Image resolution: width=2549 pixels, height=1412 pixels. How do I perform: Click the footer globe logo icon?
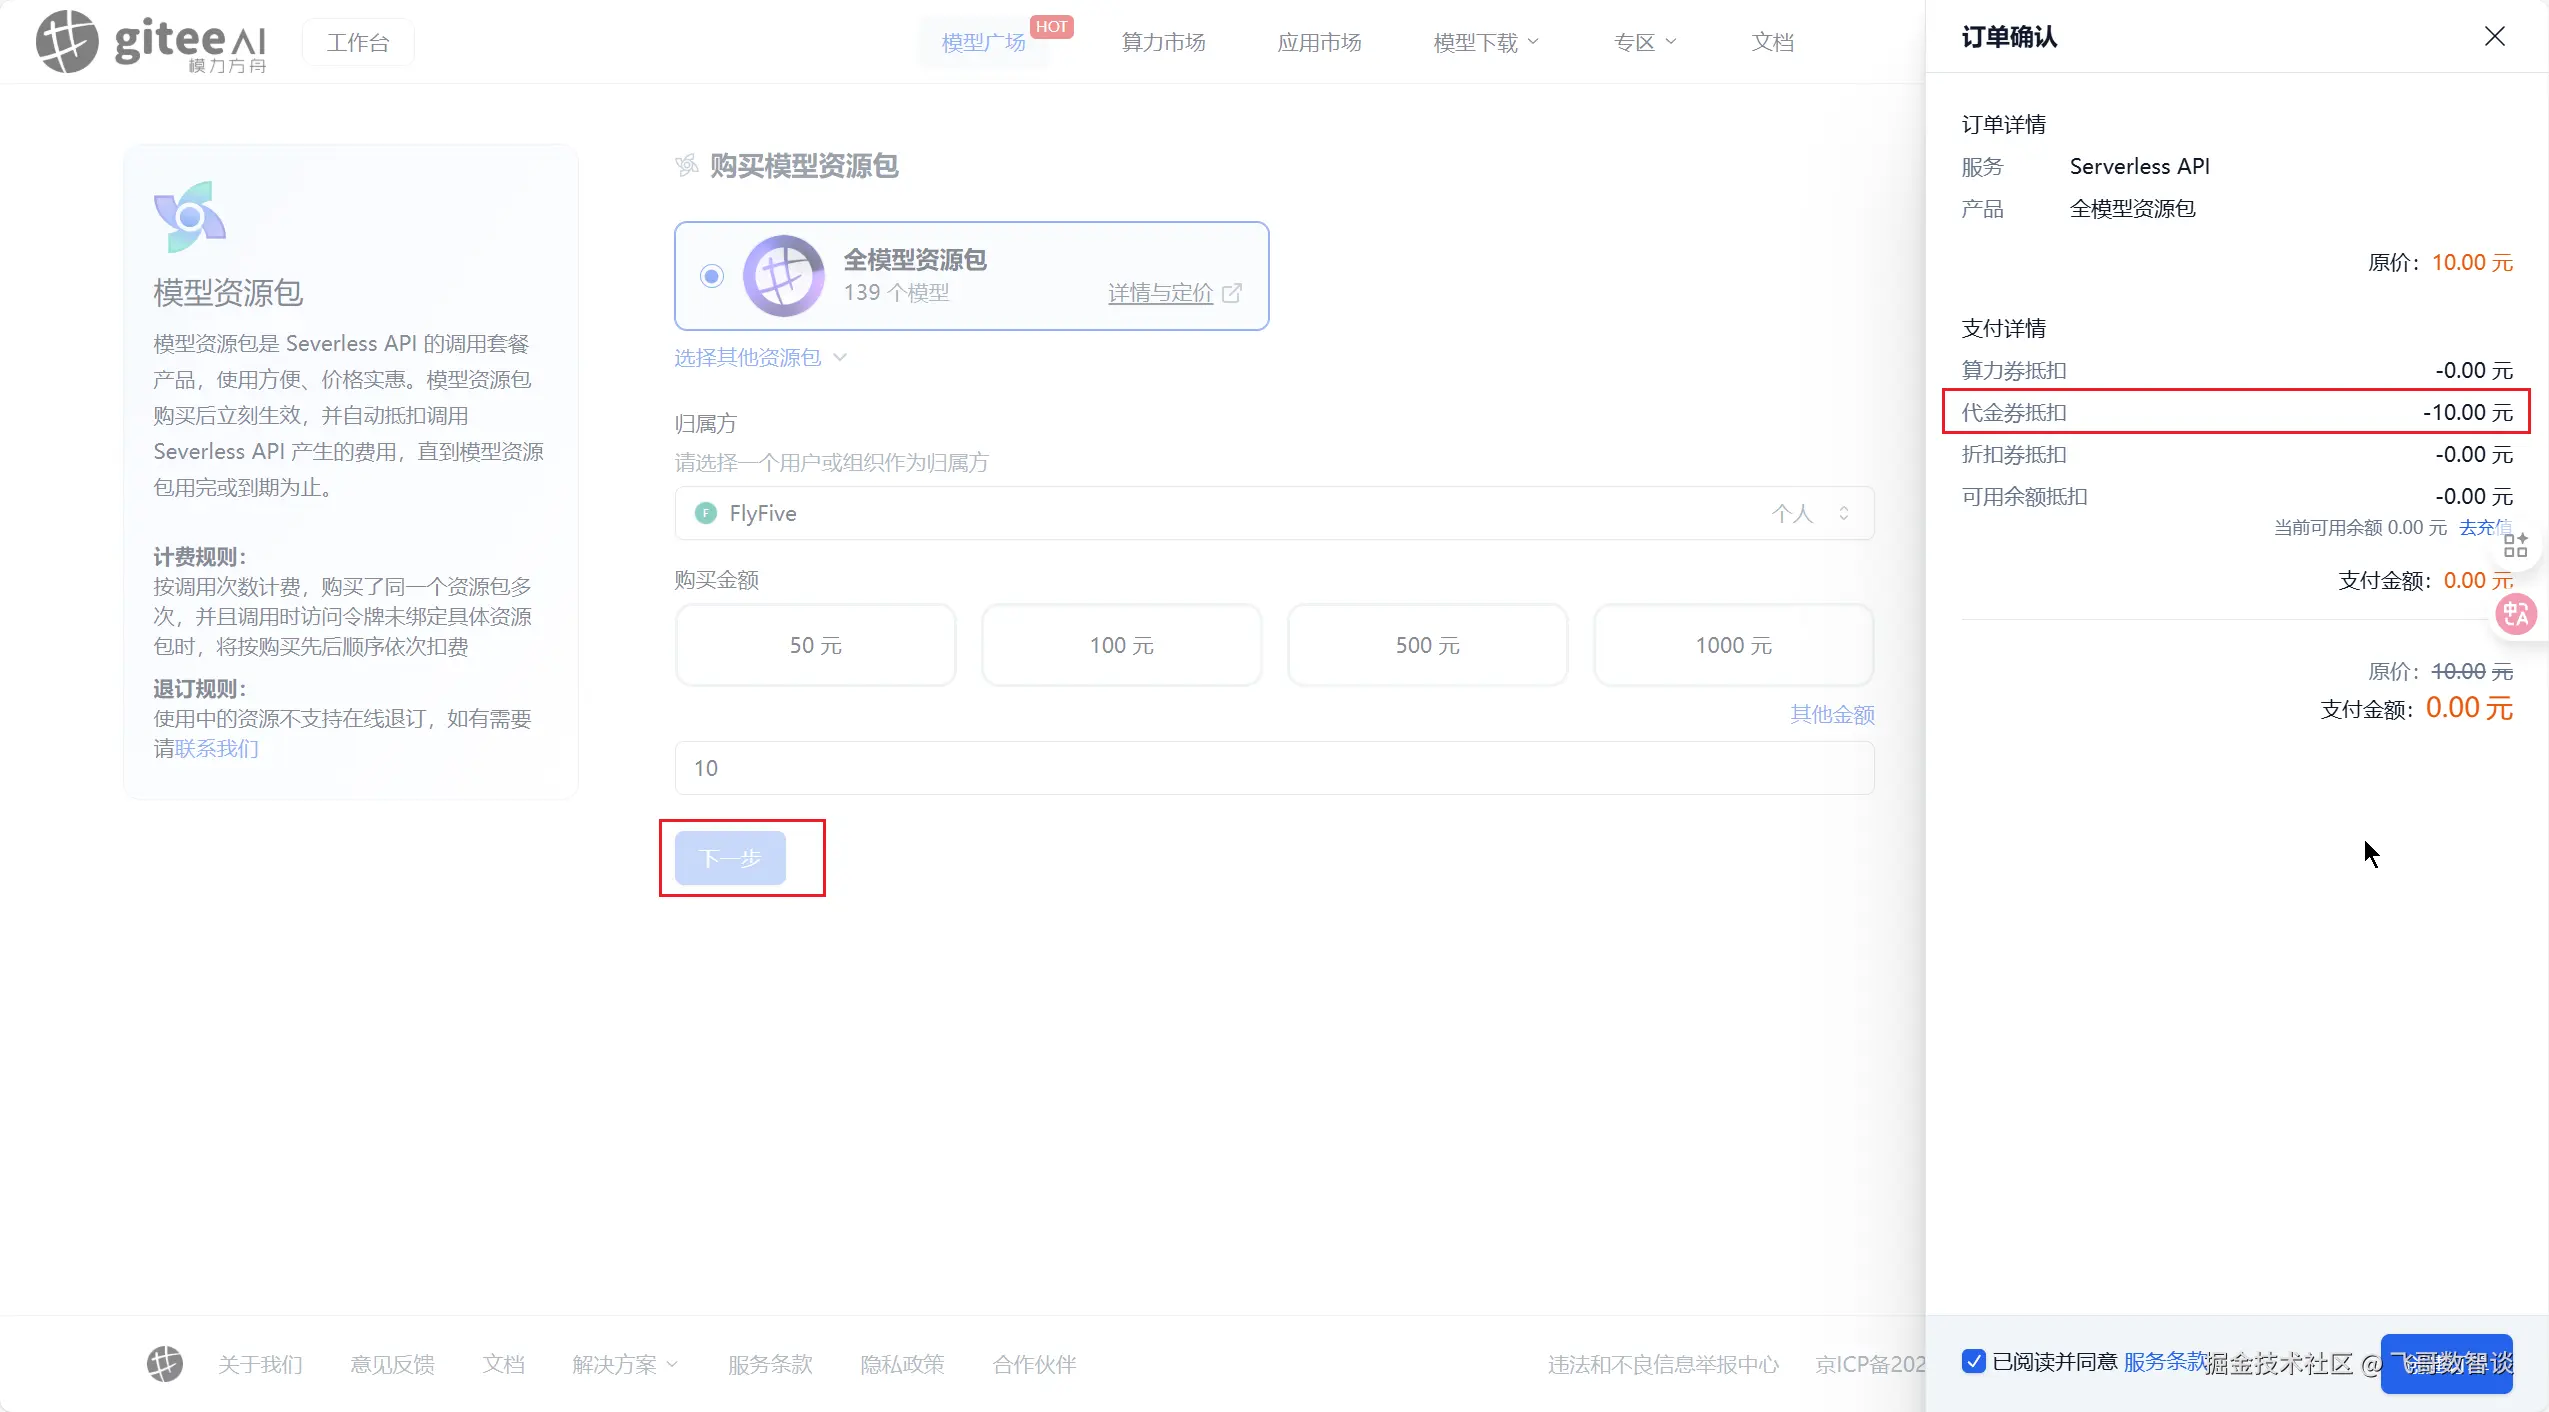click(x=165, y=1364)
